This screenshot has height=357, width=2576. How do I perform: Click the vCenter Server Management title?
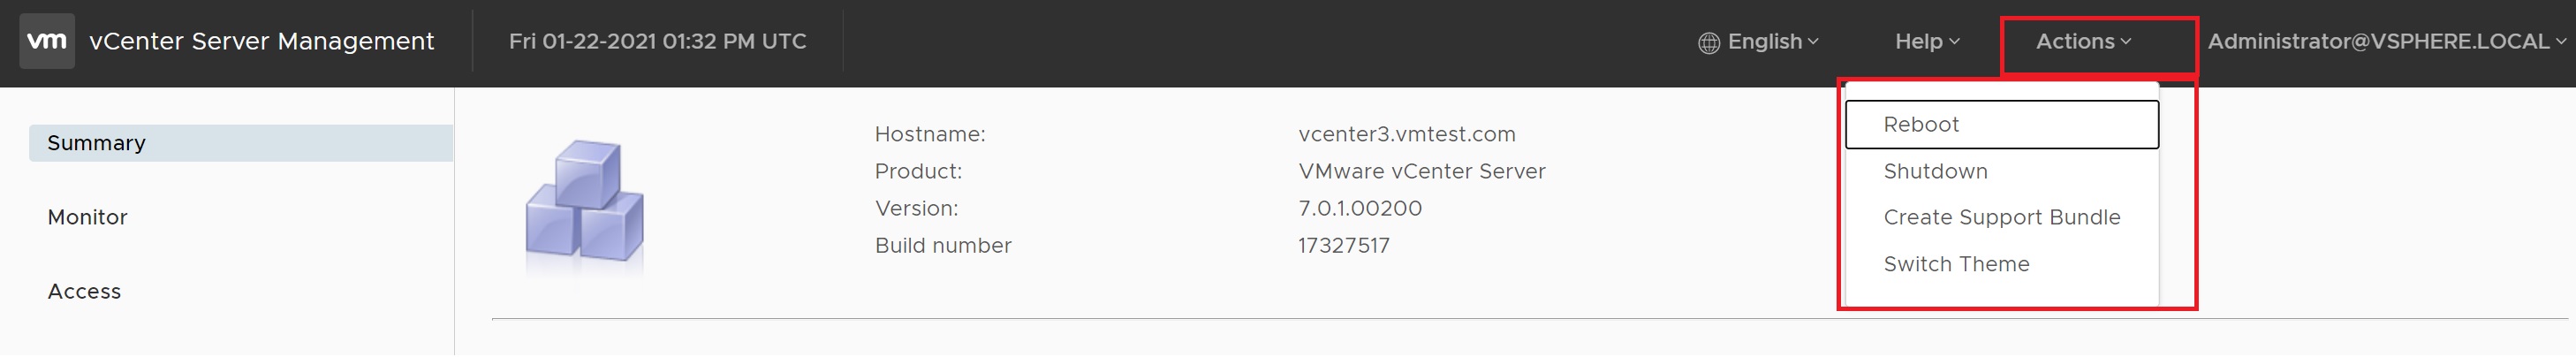click(261, 41)
